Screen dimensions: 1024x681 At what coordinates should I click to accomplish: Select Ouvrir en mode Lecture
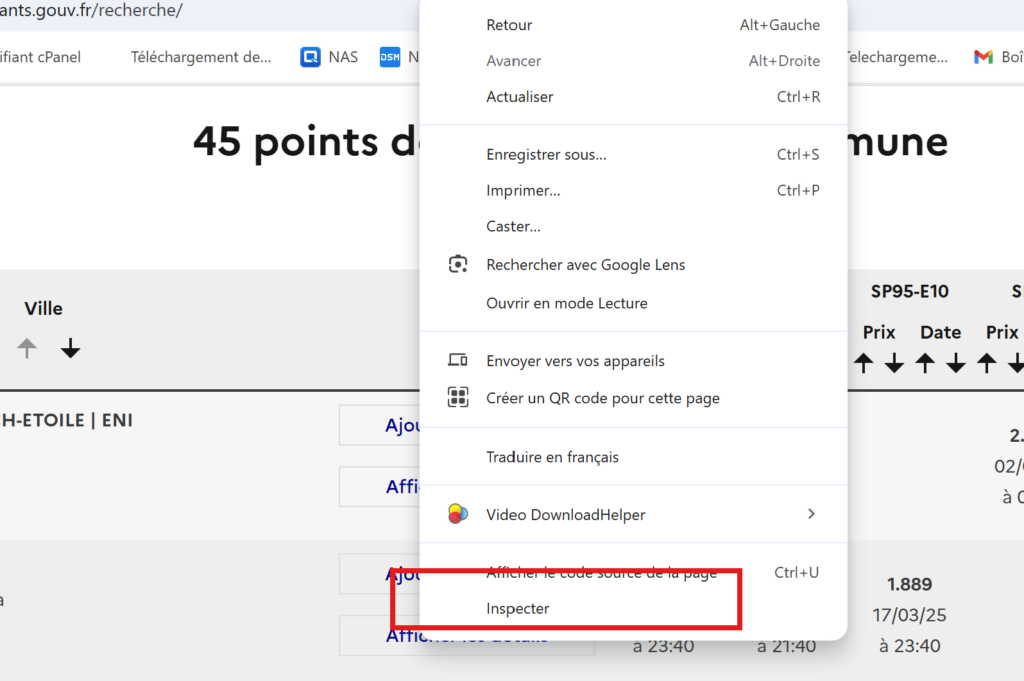pos(566,303)
